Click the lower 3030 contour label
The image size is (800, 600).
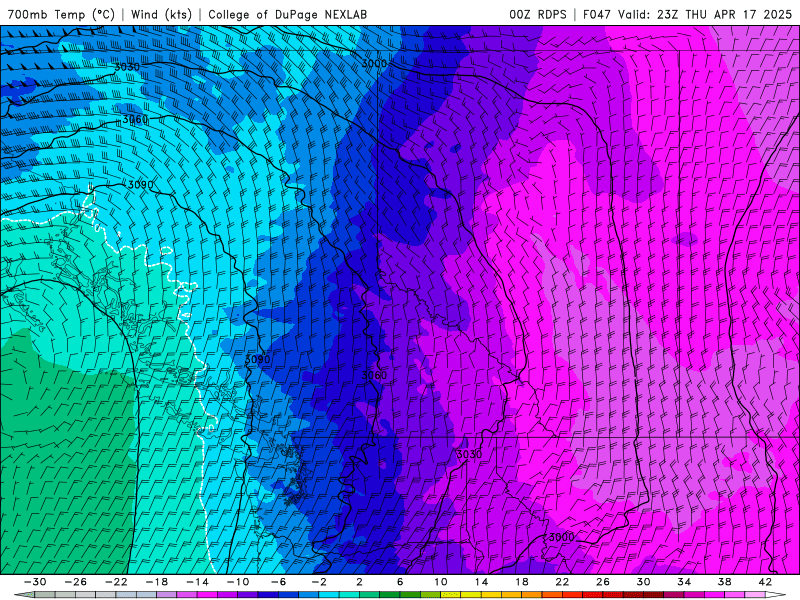(x=469, y=454)
